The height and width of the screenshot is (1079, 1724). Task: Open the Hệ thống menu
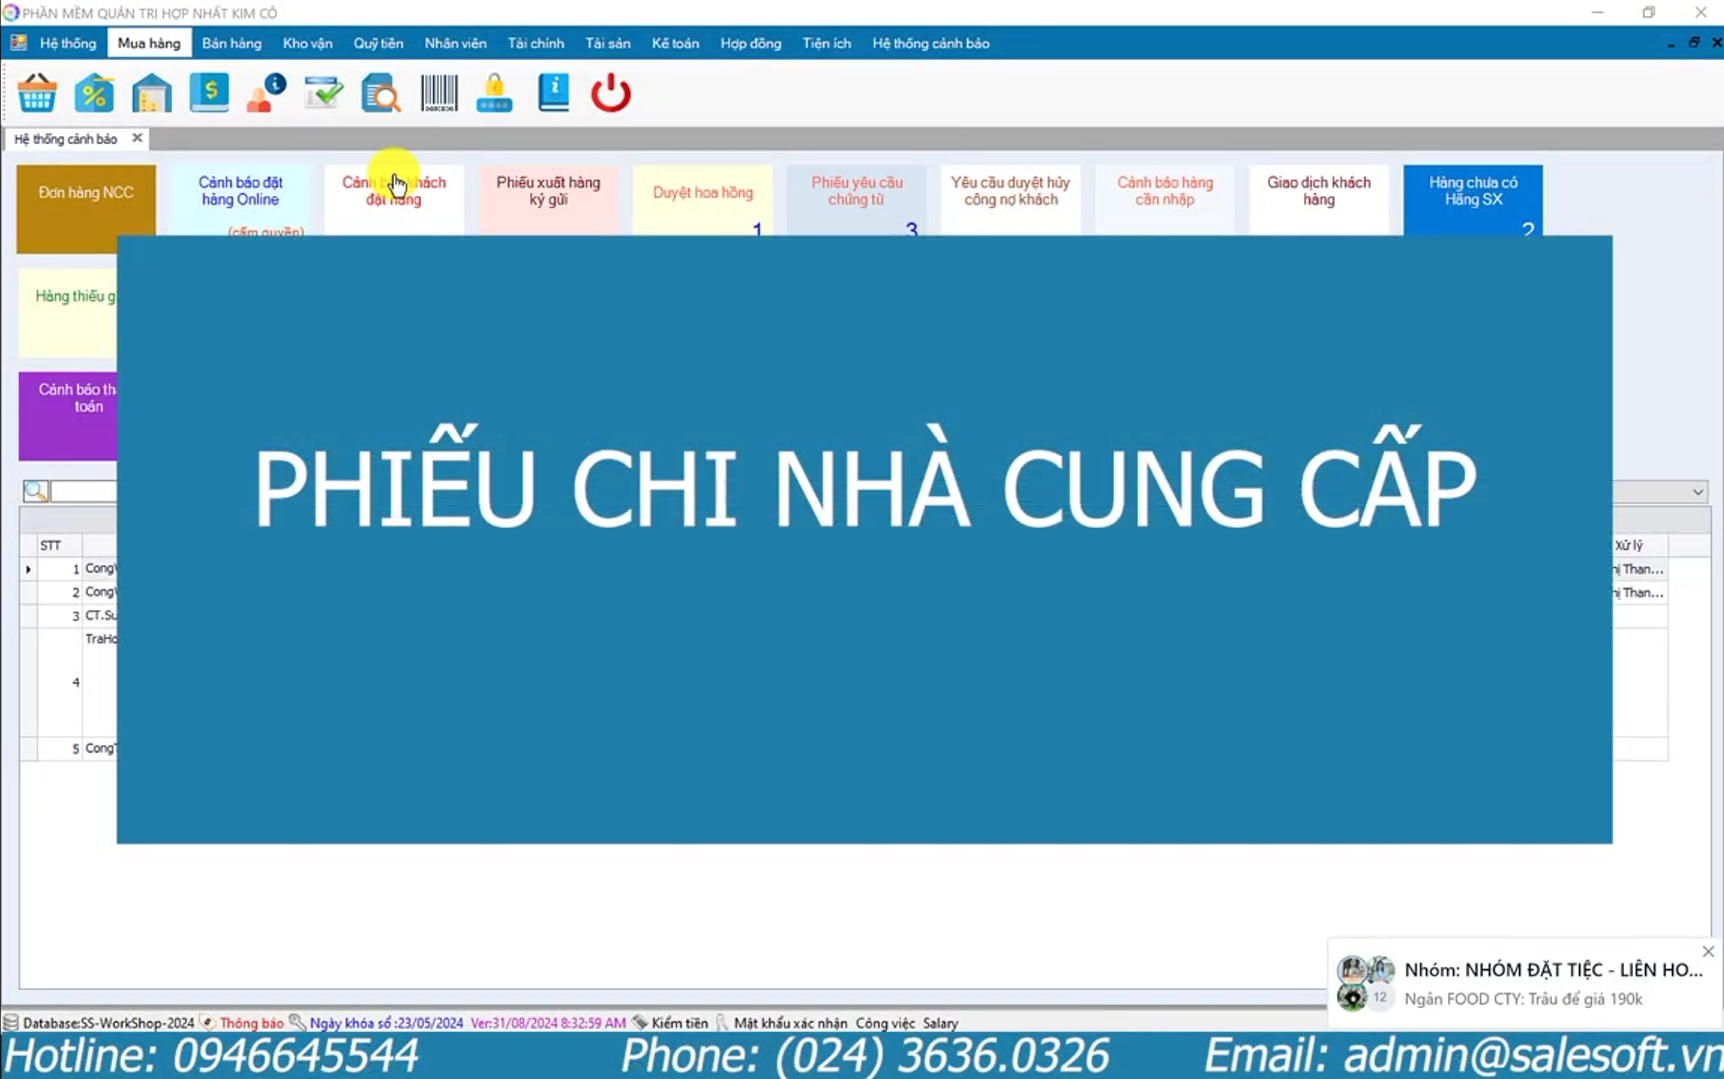(x=68, y=43)
